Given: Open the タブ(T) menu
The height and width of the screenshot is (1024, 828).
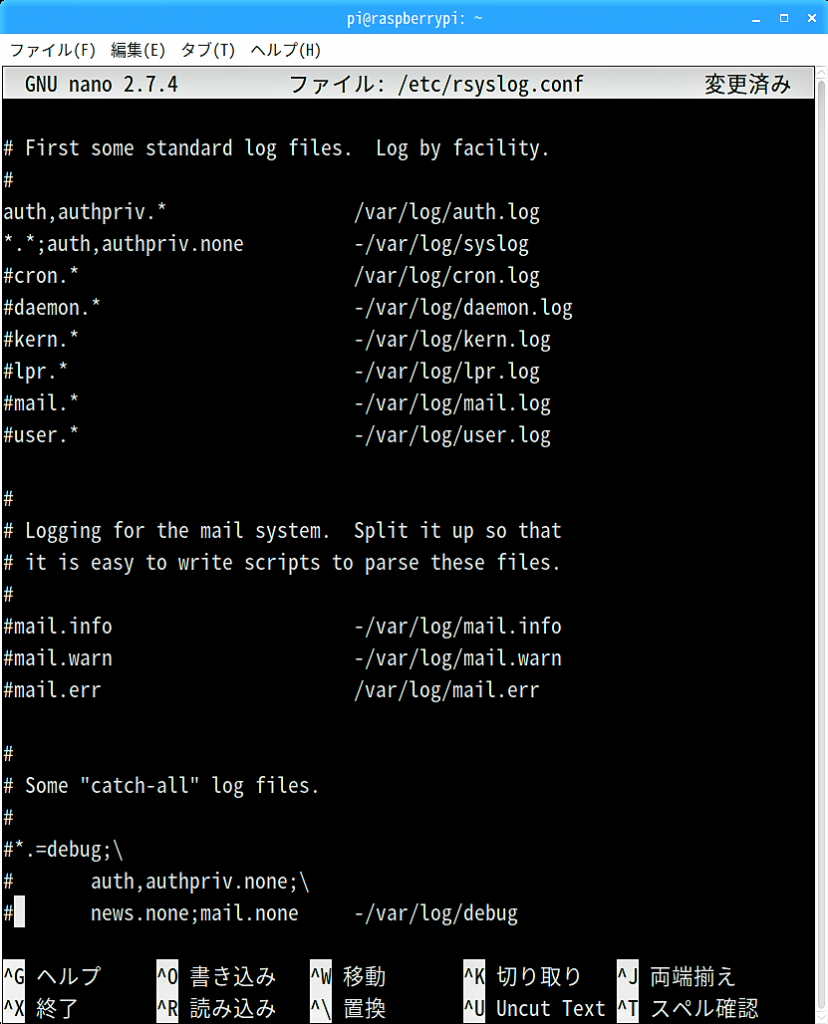Looking at the screenshot, I should click(x=208, y=50).
